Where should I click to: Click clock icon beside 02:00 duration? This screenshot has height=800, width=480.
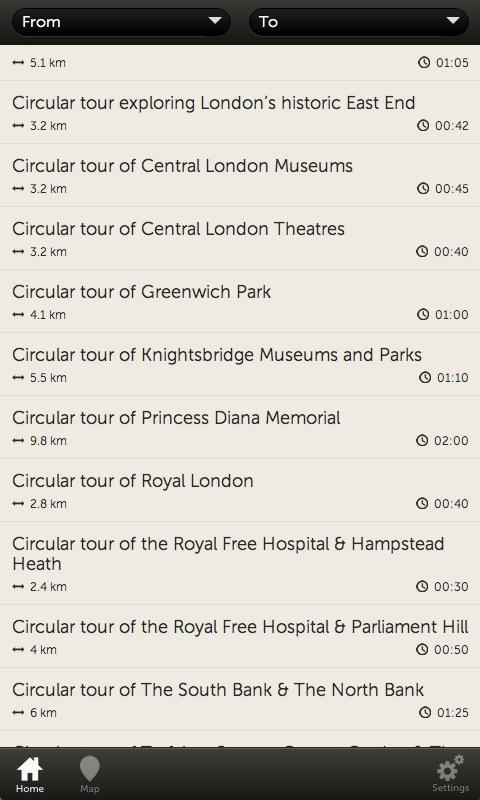tap(422, 440)
